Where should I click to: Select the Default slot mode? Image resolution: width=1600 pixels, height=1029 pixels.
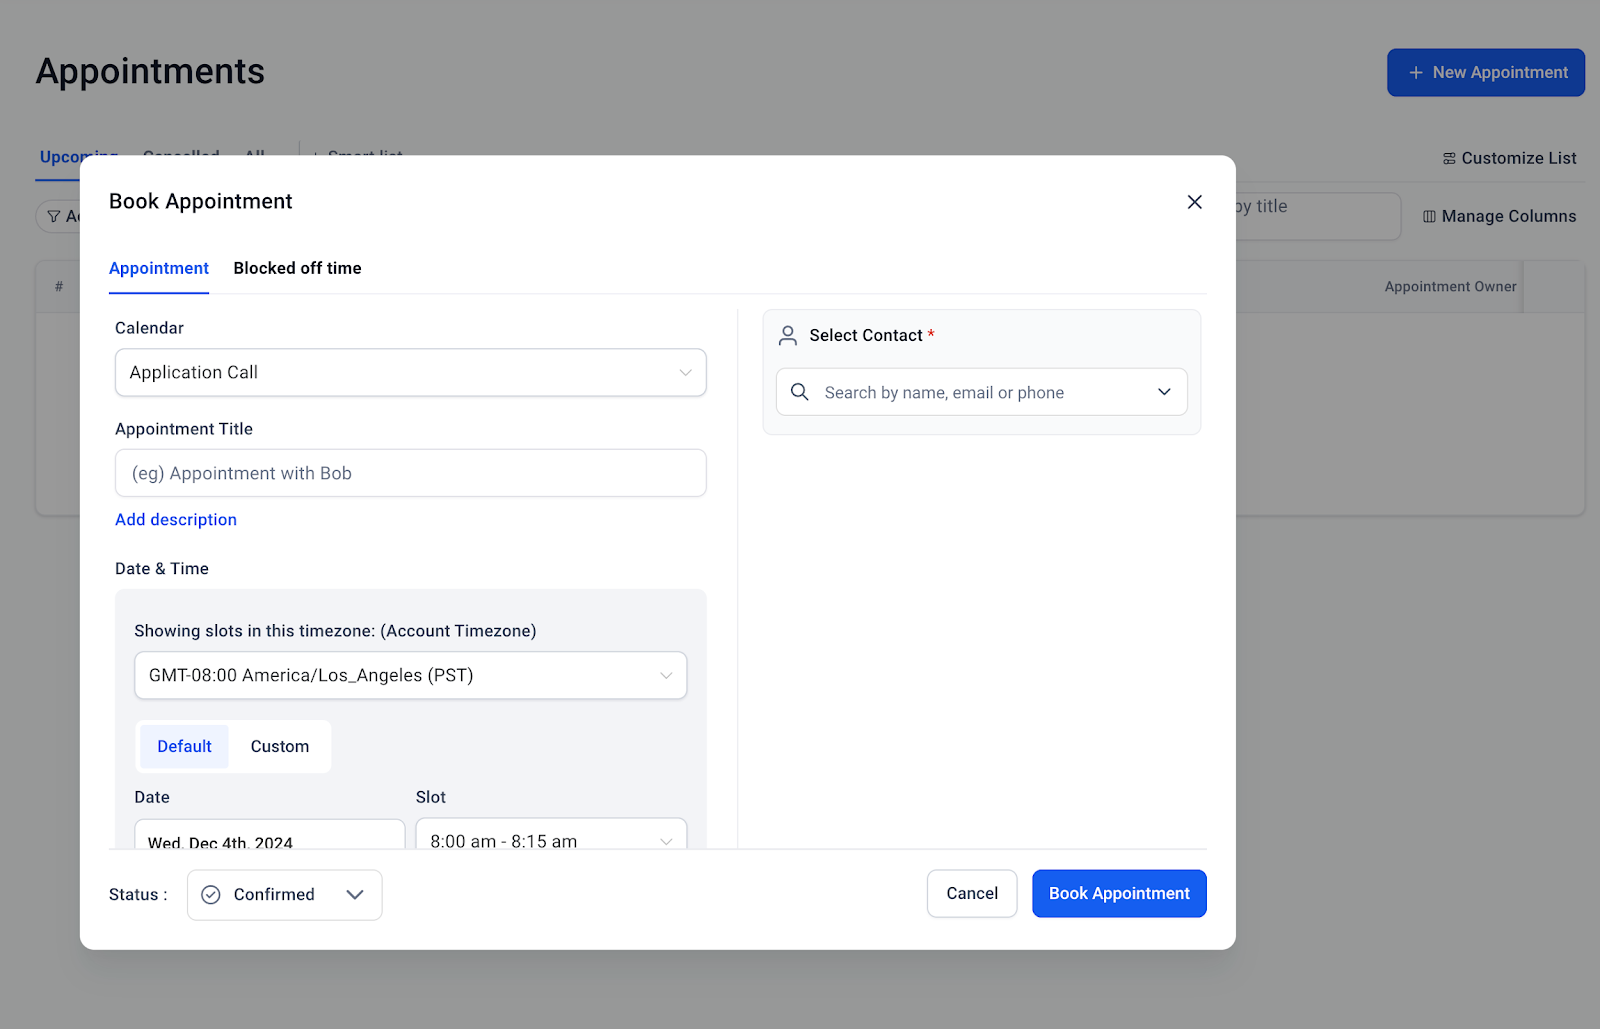184,746
